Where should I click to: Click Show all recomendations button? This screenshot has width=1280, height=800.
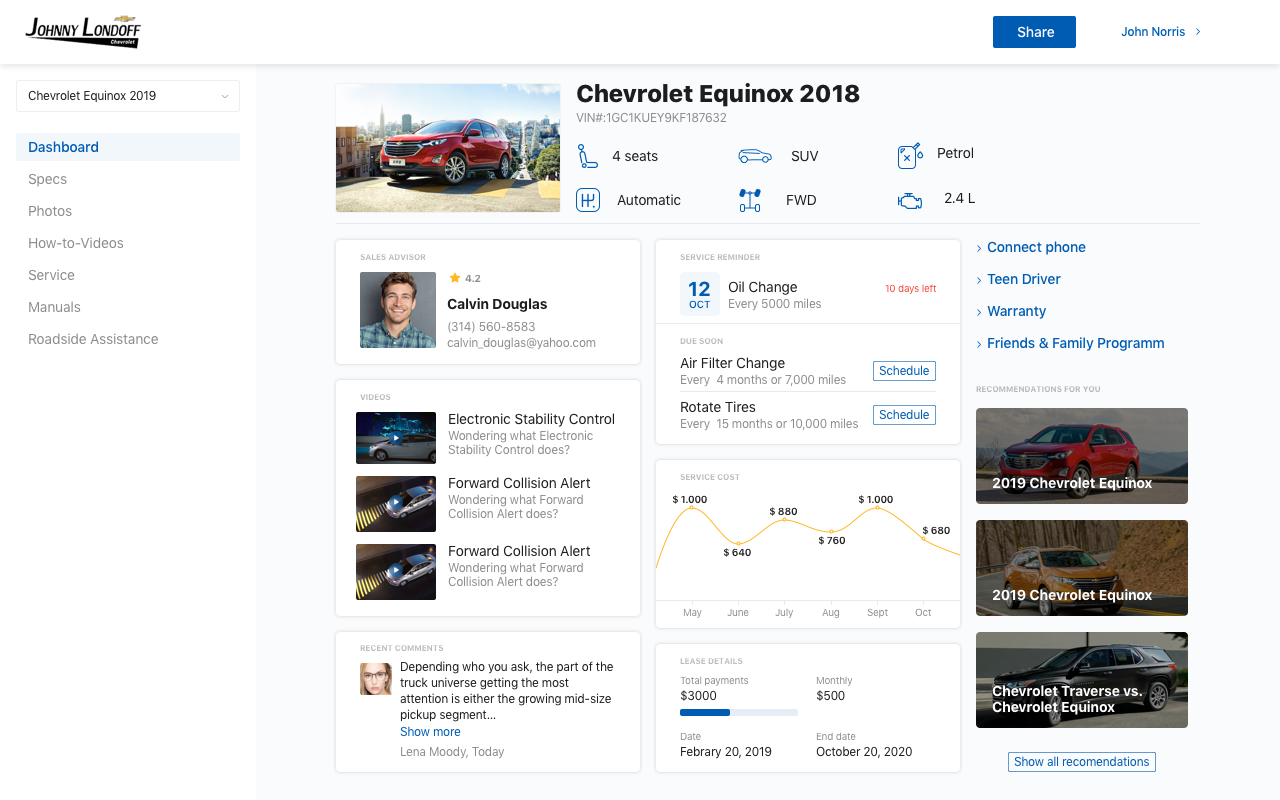click(1081, 762)
